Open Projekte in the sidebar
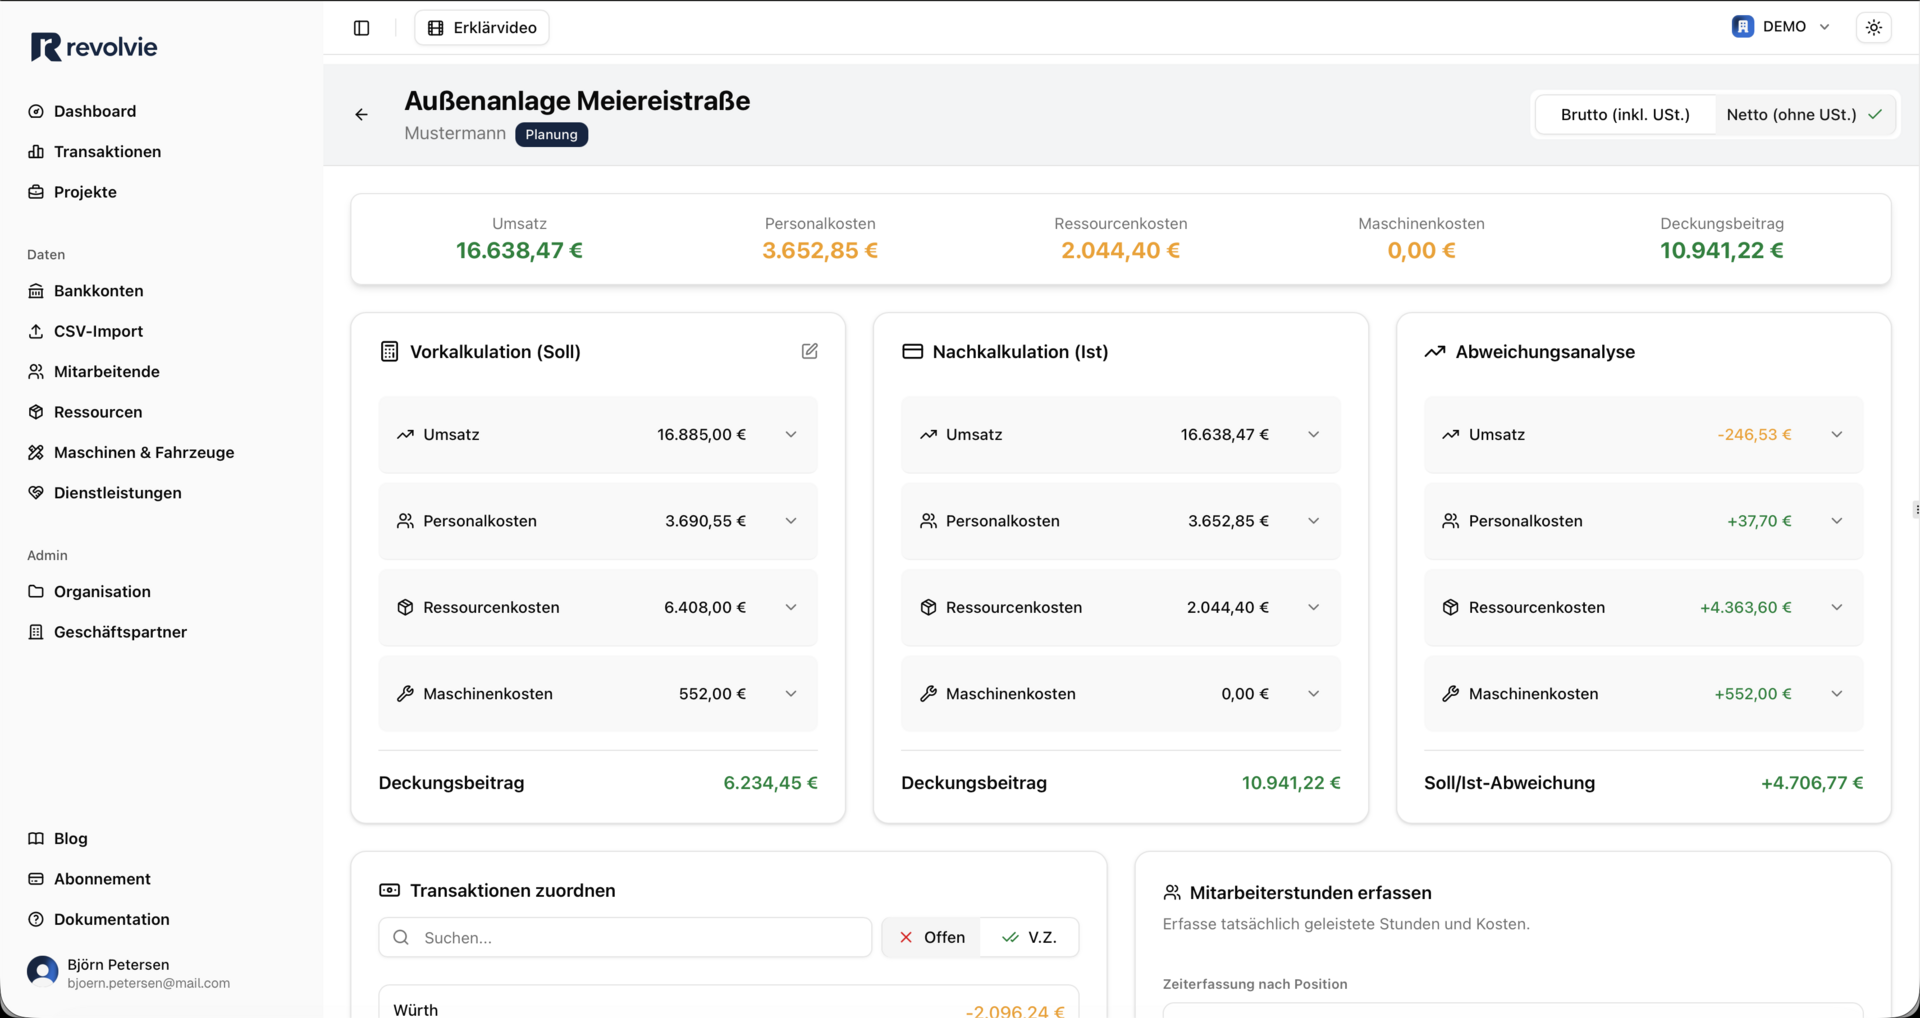 [85, 192]
